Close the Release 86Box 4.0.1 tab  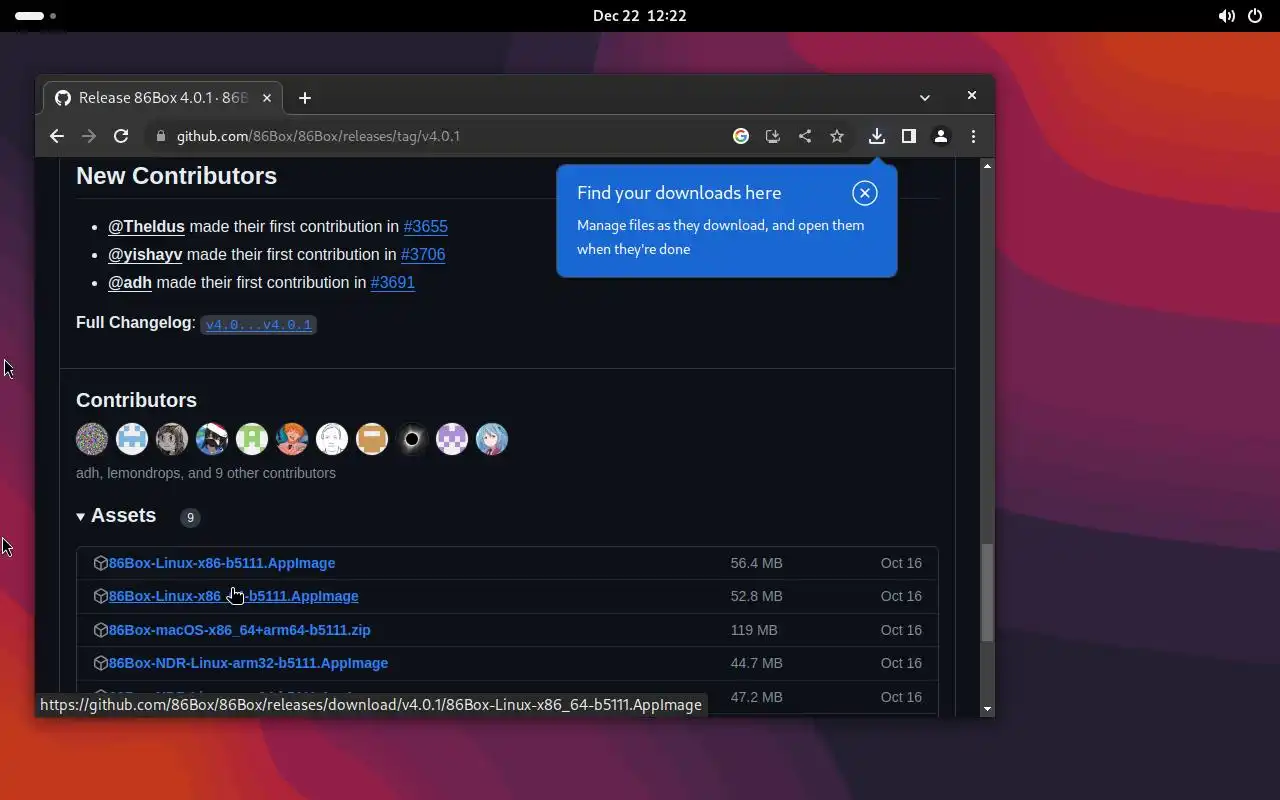(267, 97)
